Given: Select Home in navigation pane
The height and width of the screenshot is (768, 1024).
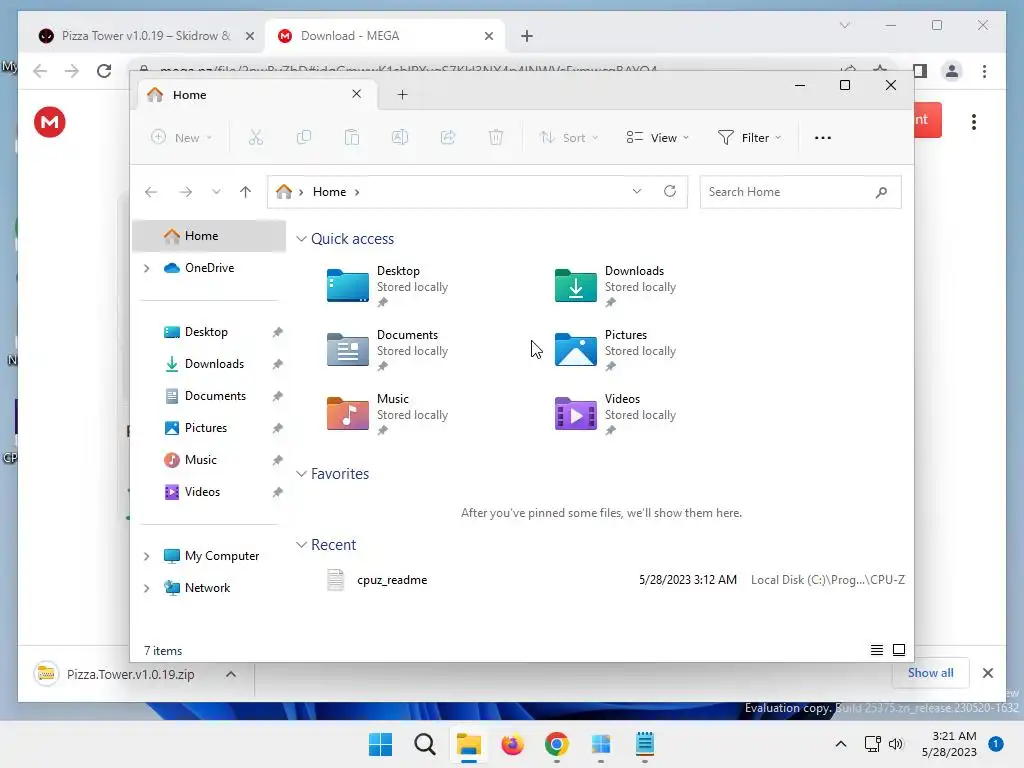Looking at the screenshot, I should click(x=209, y=236).
